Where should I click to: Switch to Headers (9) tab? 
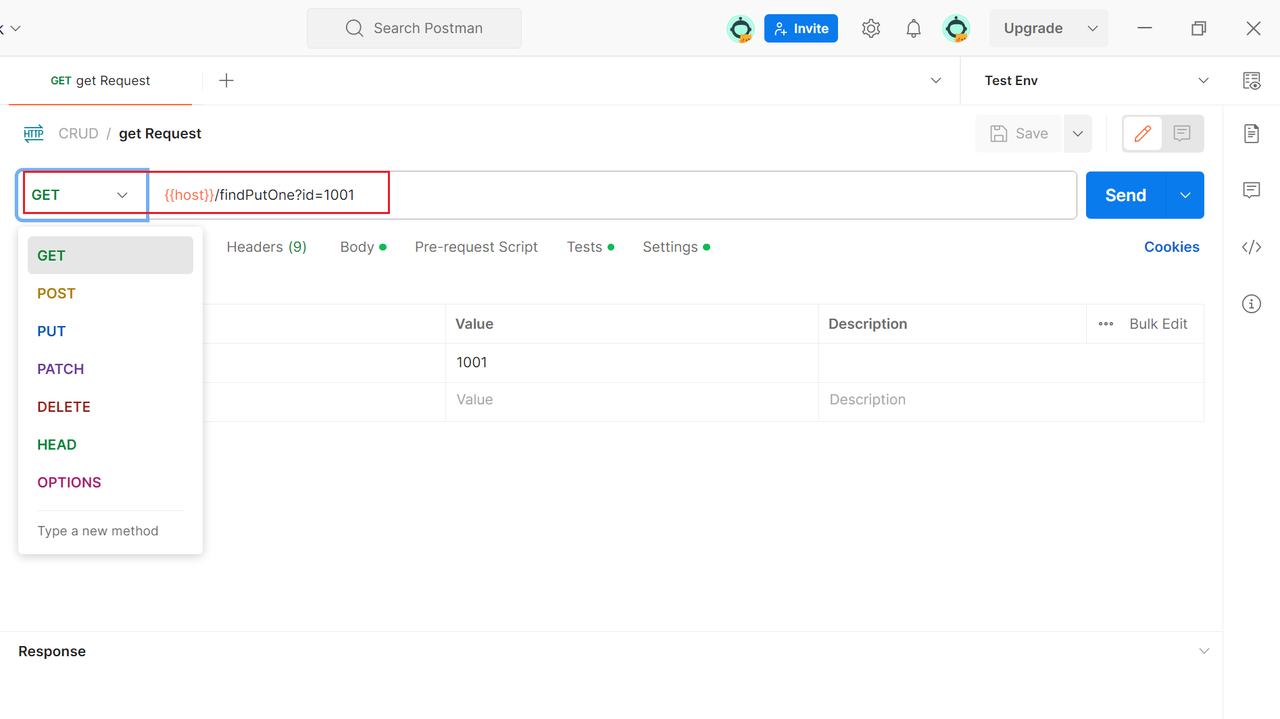click(x=266, y=247)
